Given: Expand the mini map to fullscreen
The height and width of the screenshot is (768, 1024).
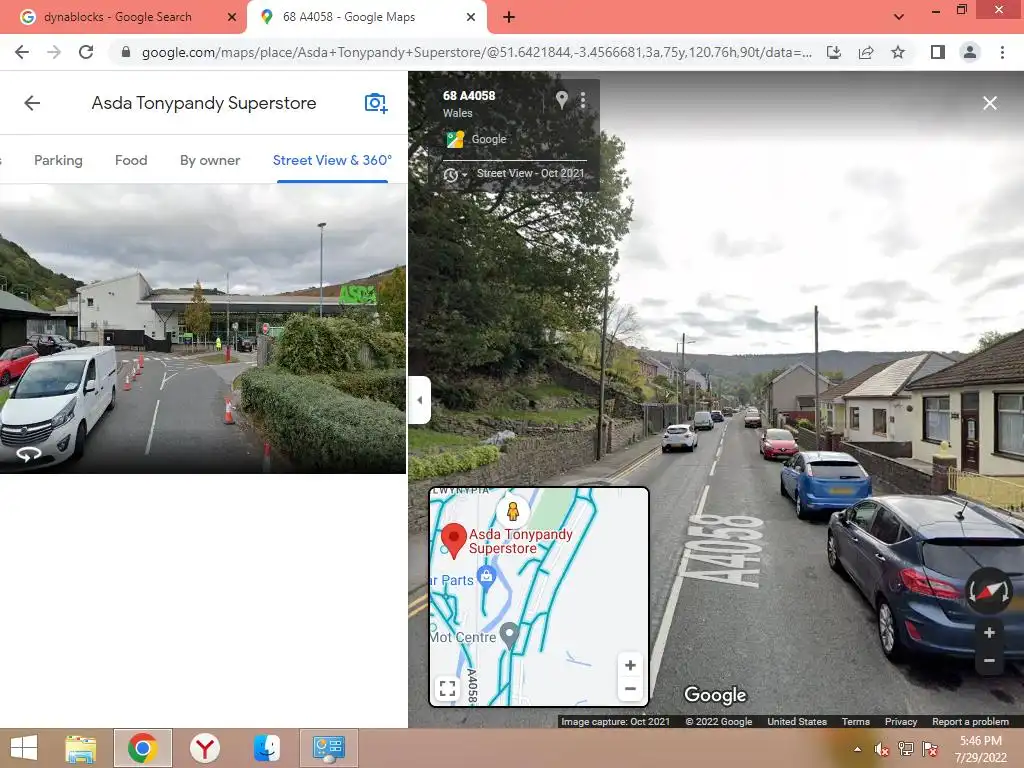Looking at the screenshot, I should pos(447,688).
